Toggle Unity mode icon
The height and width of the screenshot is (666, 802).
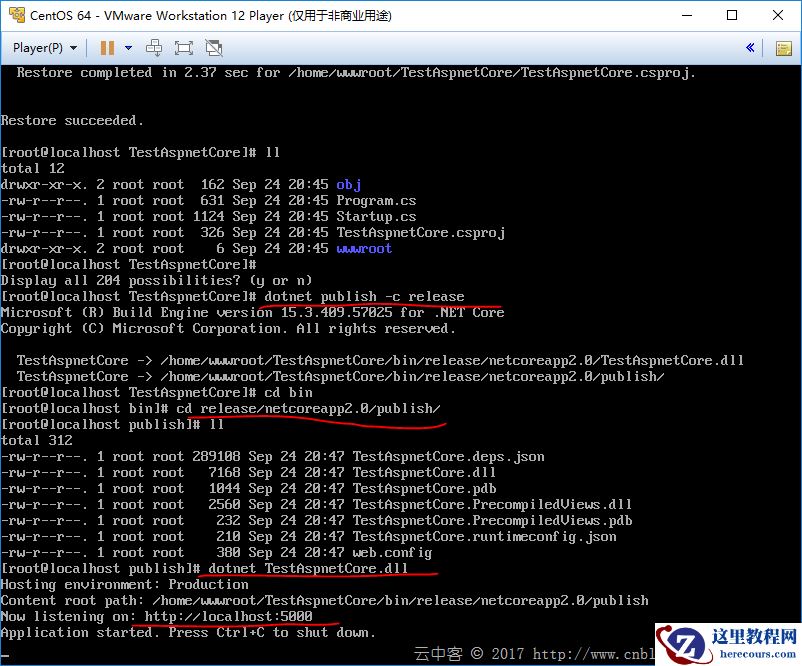click(214, 48)
